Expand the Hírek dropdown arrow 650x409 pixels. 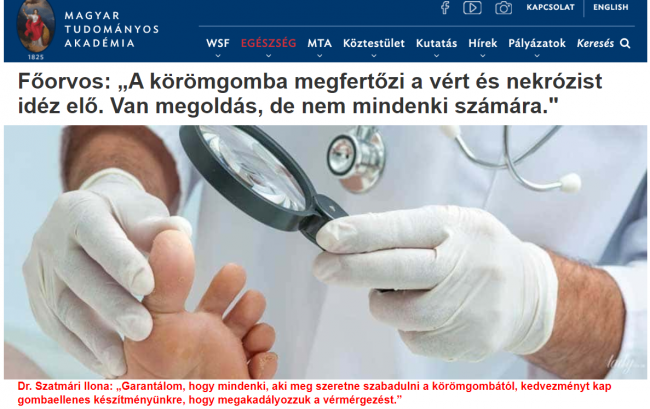point(483,56)
